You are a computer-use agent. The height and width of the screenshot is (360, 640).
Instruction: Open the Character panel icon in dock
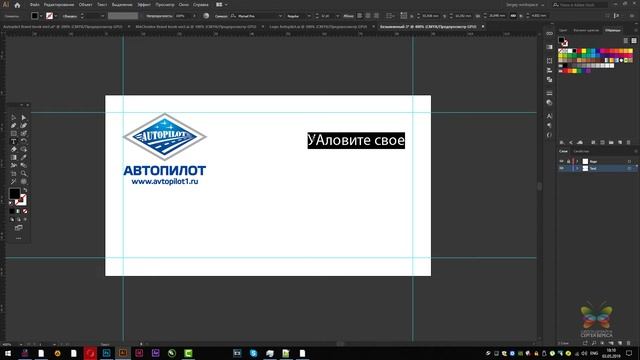pyautogui.click(x=549, y=116)
